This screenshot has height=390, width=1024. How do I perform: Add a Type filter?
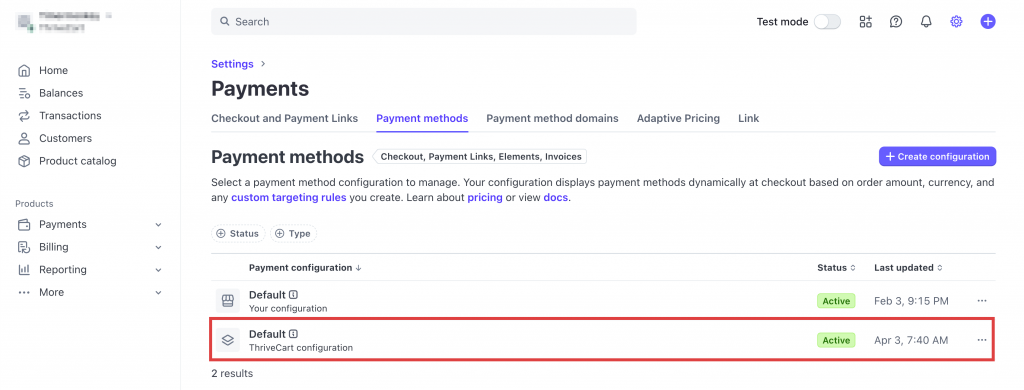pyautogui.click(x=293, y=233)
